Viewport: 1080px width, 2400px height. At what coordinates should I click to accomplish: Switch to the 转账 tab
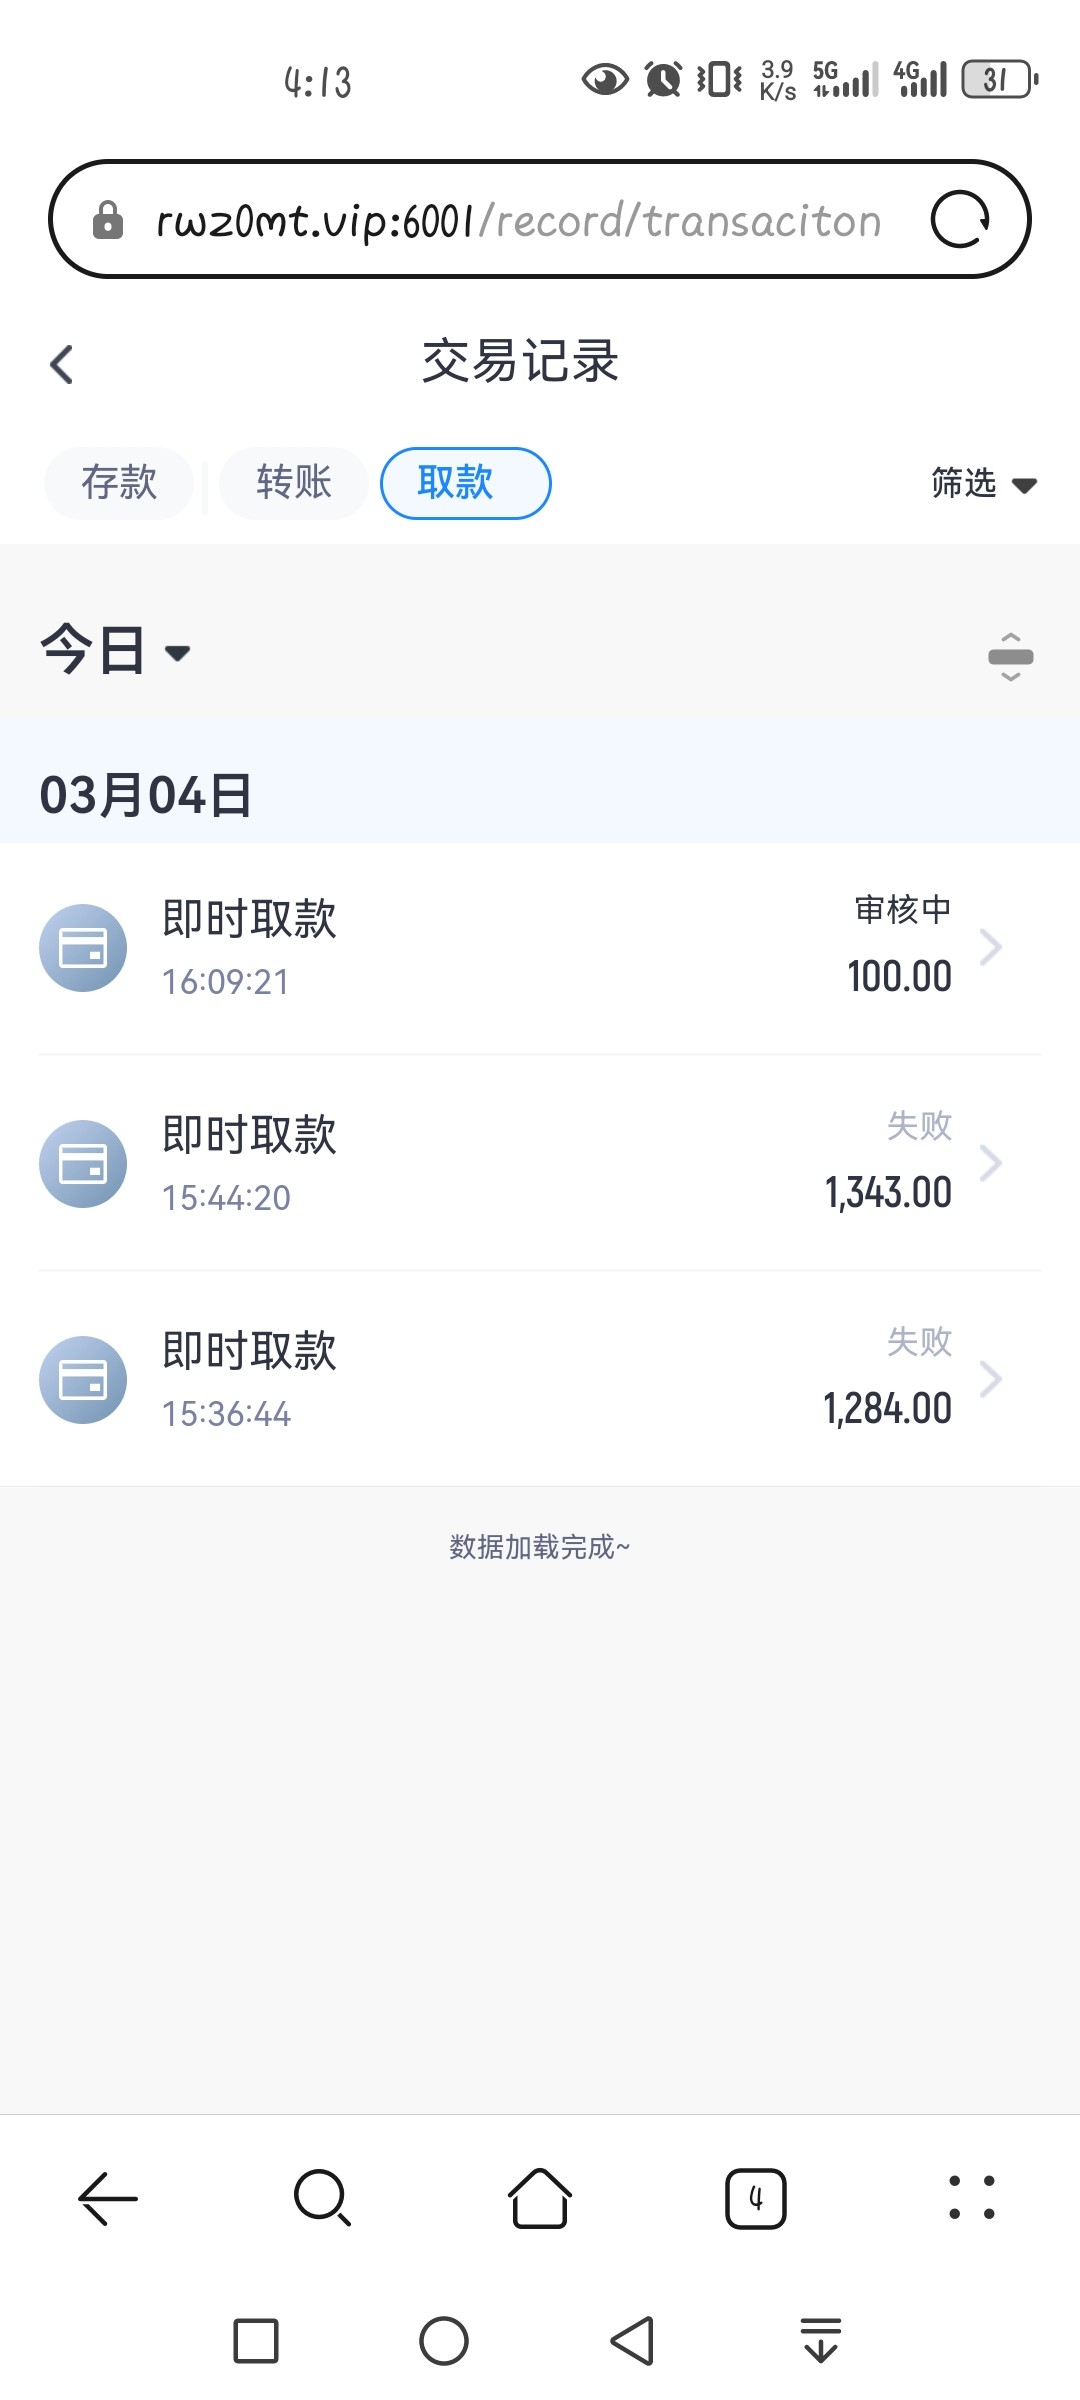[x=294, y=483]
